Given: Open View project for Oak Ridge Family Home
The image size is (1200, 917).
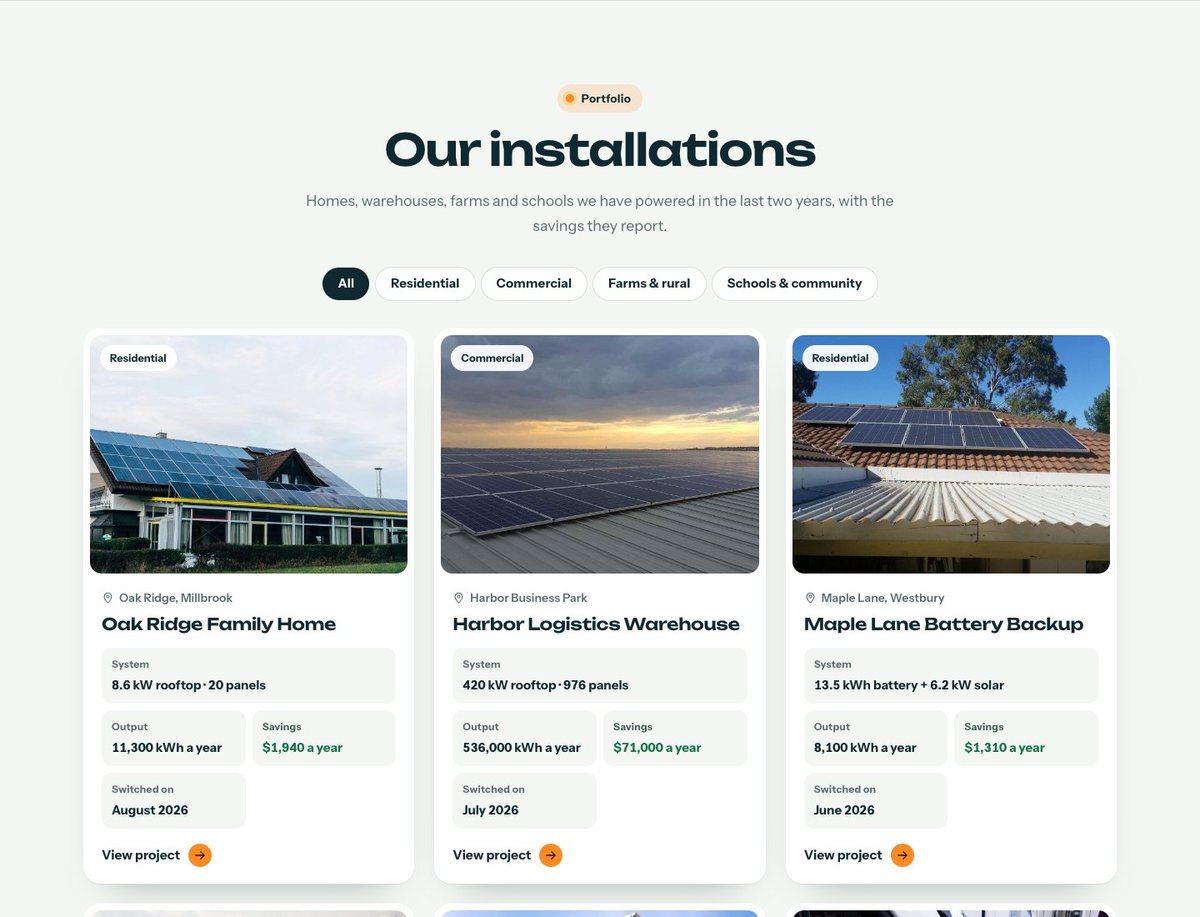Looking at the screenshot, I should (x=157, y=855).
